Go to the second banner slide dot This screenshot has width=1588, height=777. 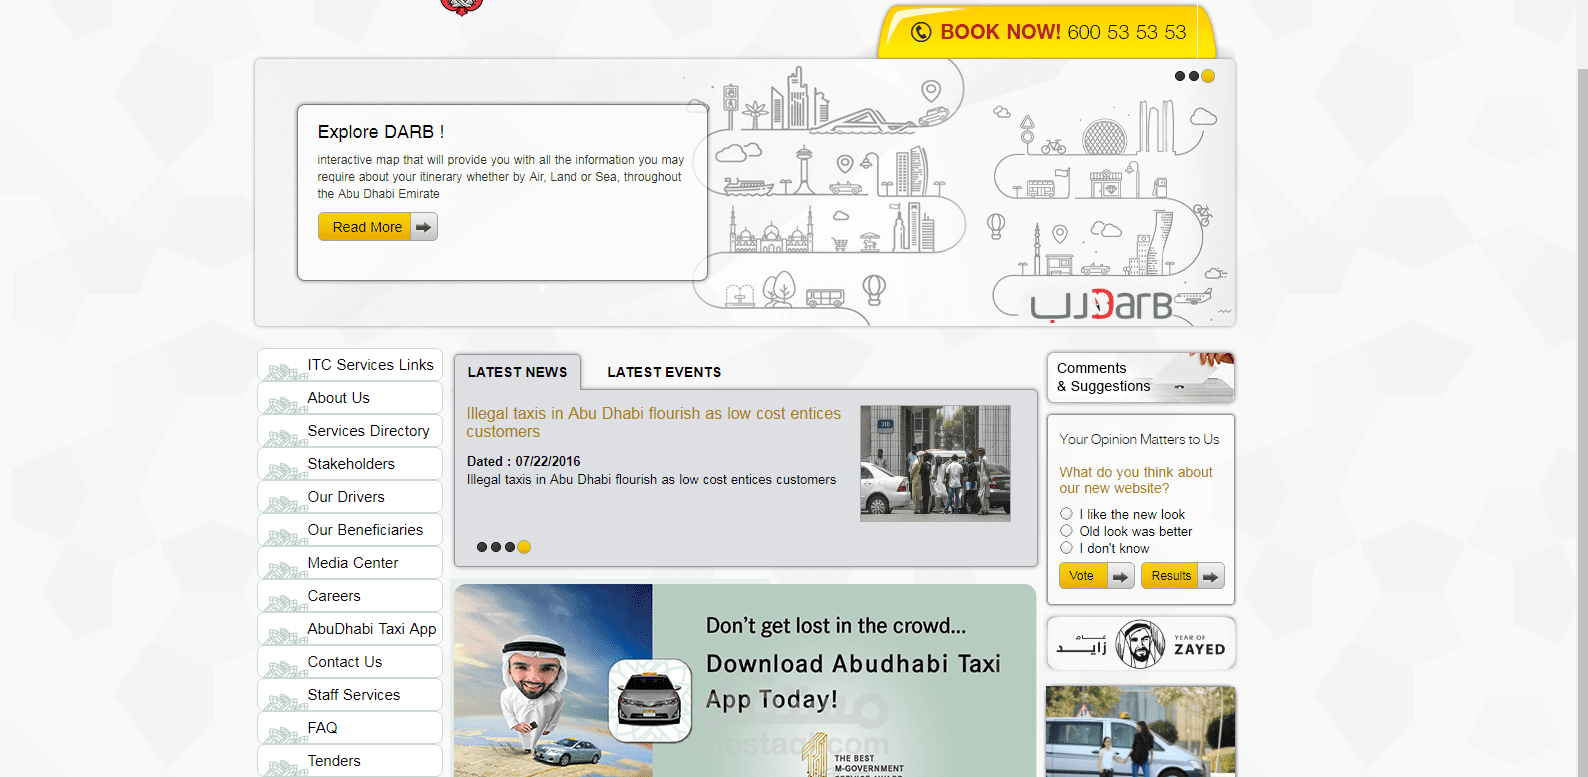tap(1194, 76)
